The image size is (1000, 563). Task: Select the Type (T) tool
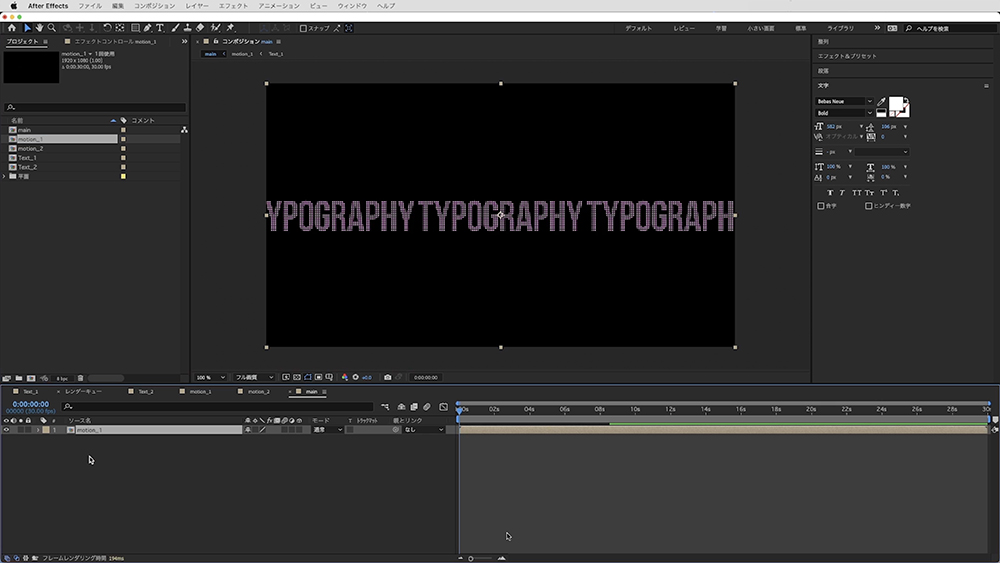[x=160, y=28]
